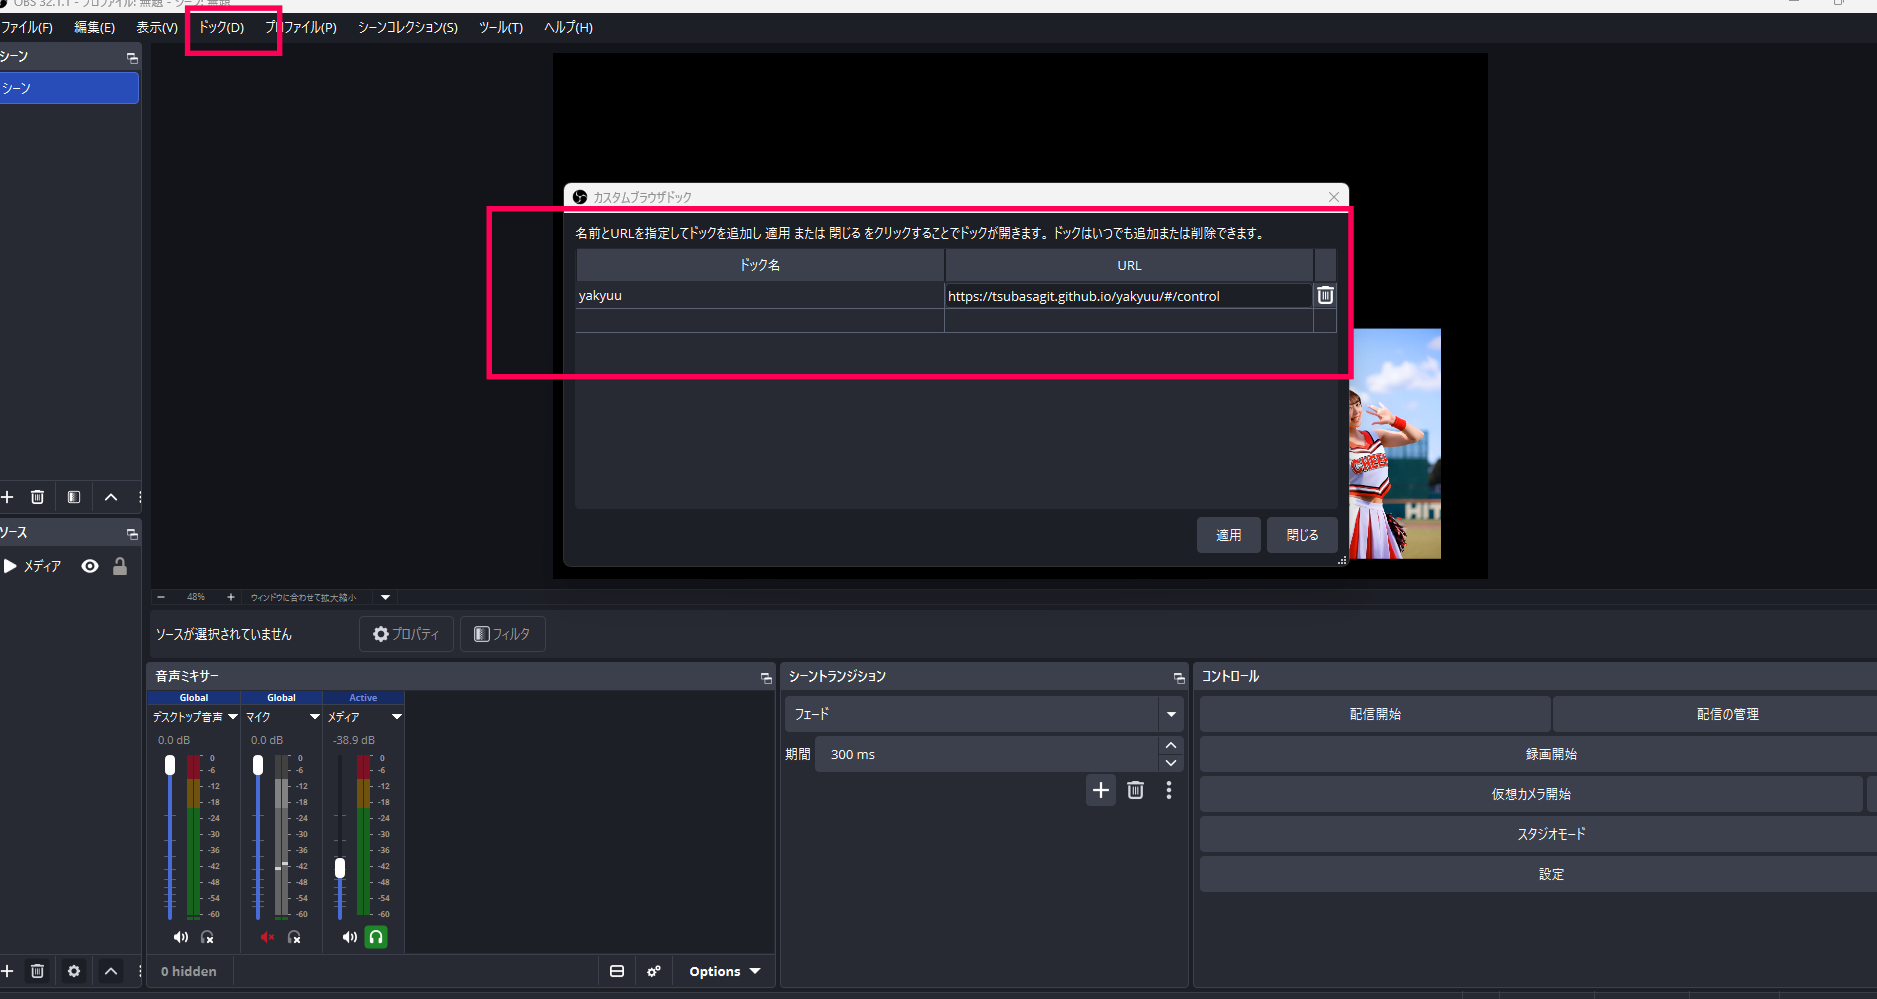This screenshot has width=1877, height=999.
Task: Remove transition using the trash icon
Action: click(1135, 790)
